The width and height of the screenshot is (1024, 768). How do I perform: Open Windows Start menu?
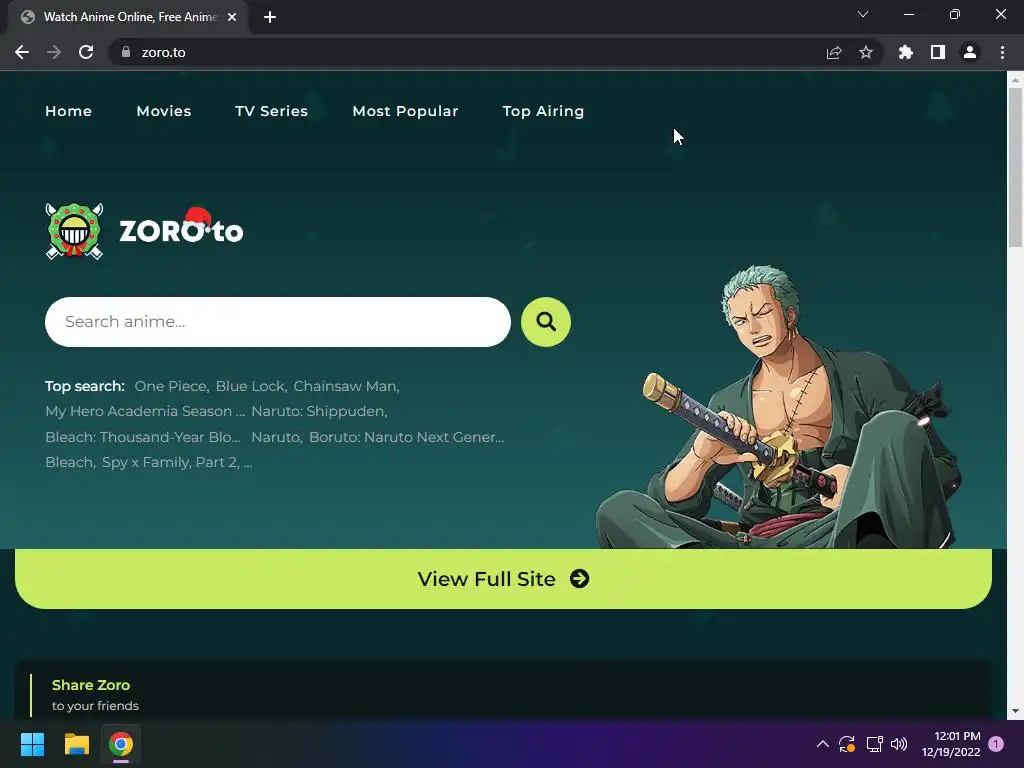32,744
